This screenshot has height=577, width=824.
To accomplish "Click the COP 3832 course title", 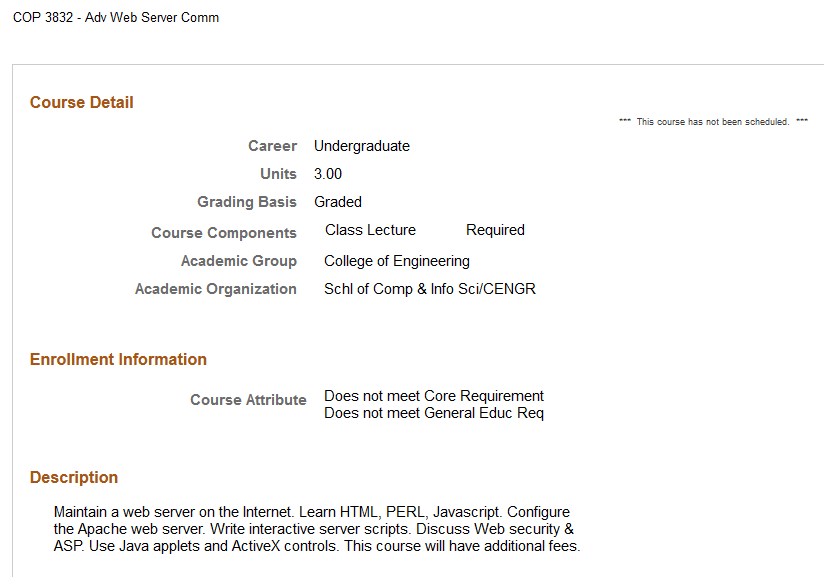I will pos(116,17).
